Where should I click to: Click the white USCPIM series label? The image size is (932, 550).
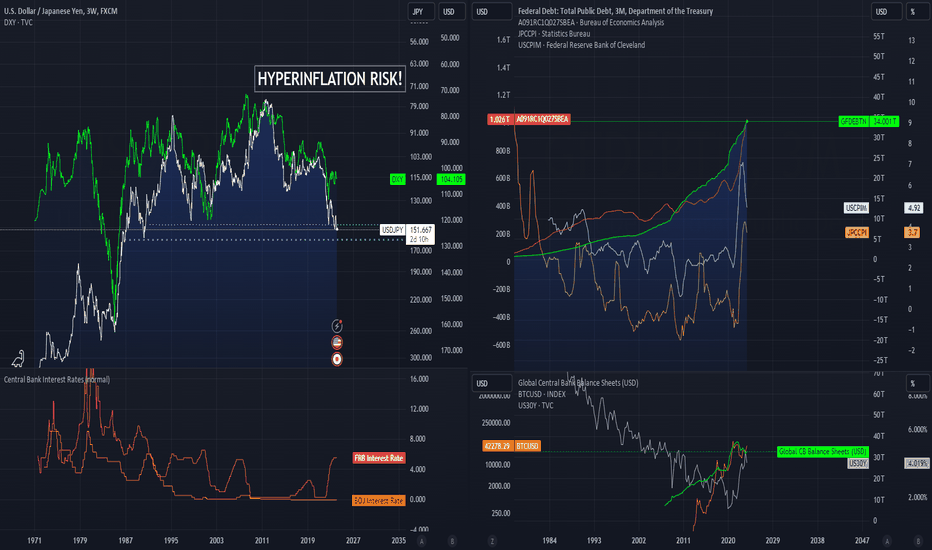(856, 208)
